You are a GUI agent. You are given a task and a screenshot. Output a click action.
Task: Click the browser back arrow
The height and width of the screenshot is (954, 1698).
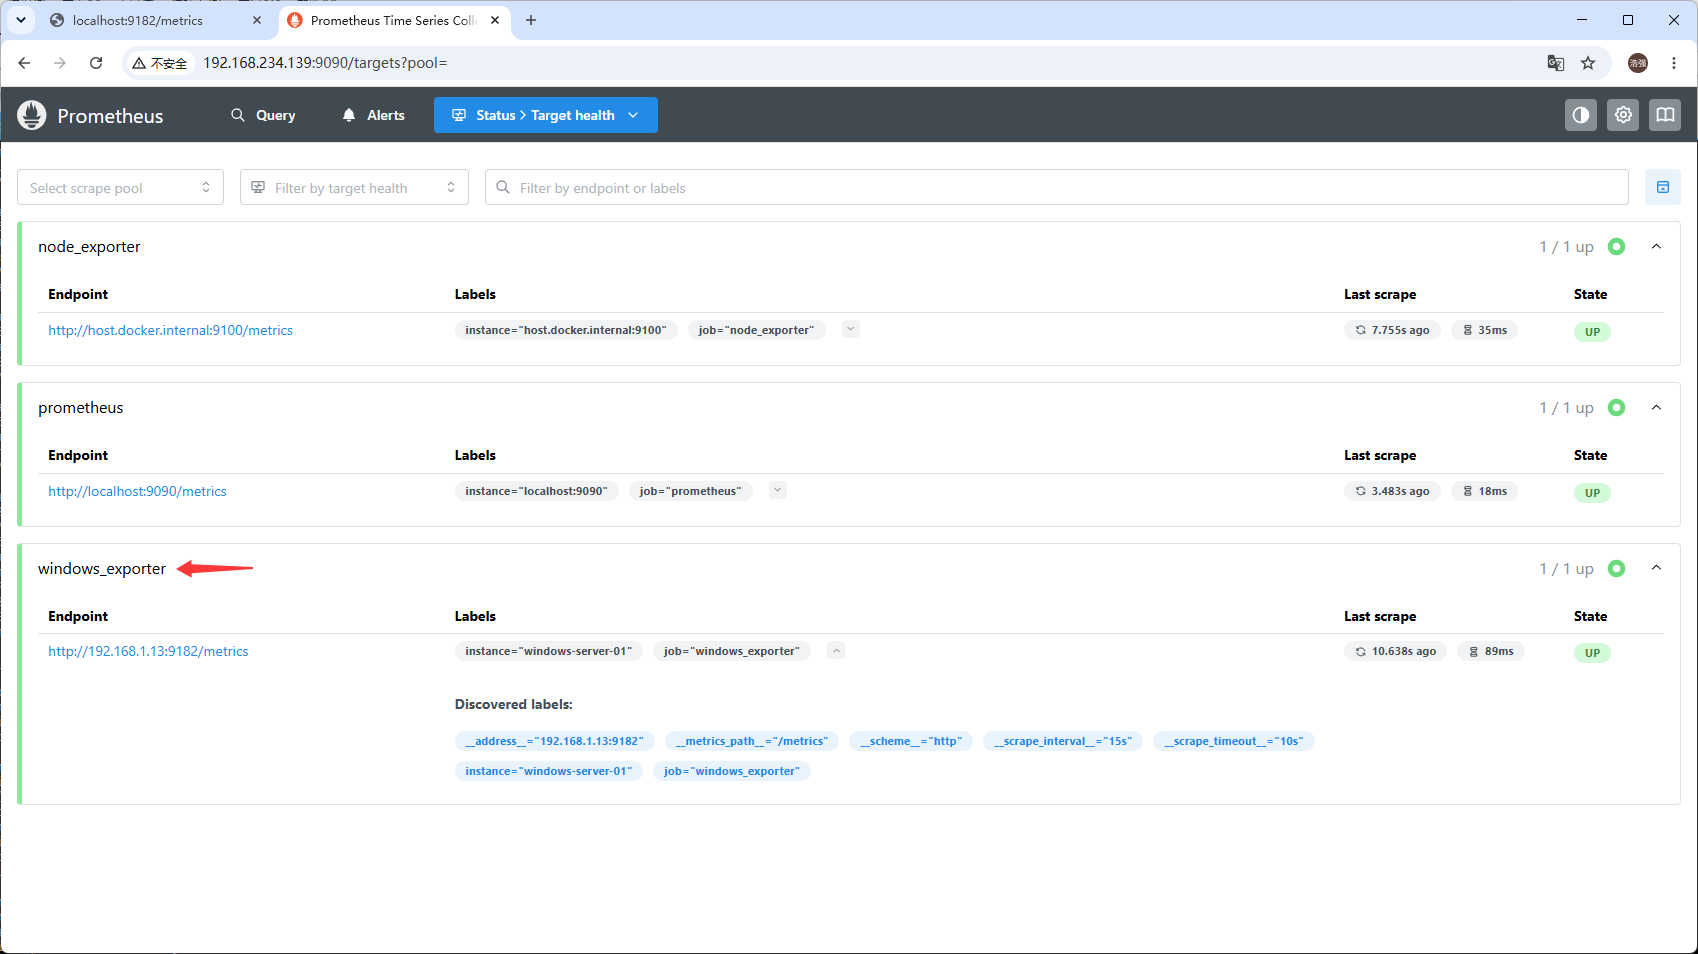pos(24,63)
